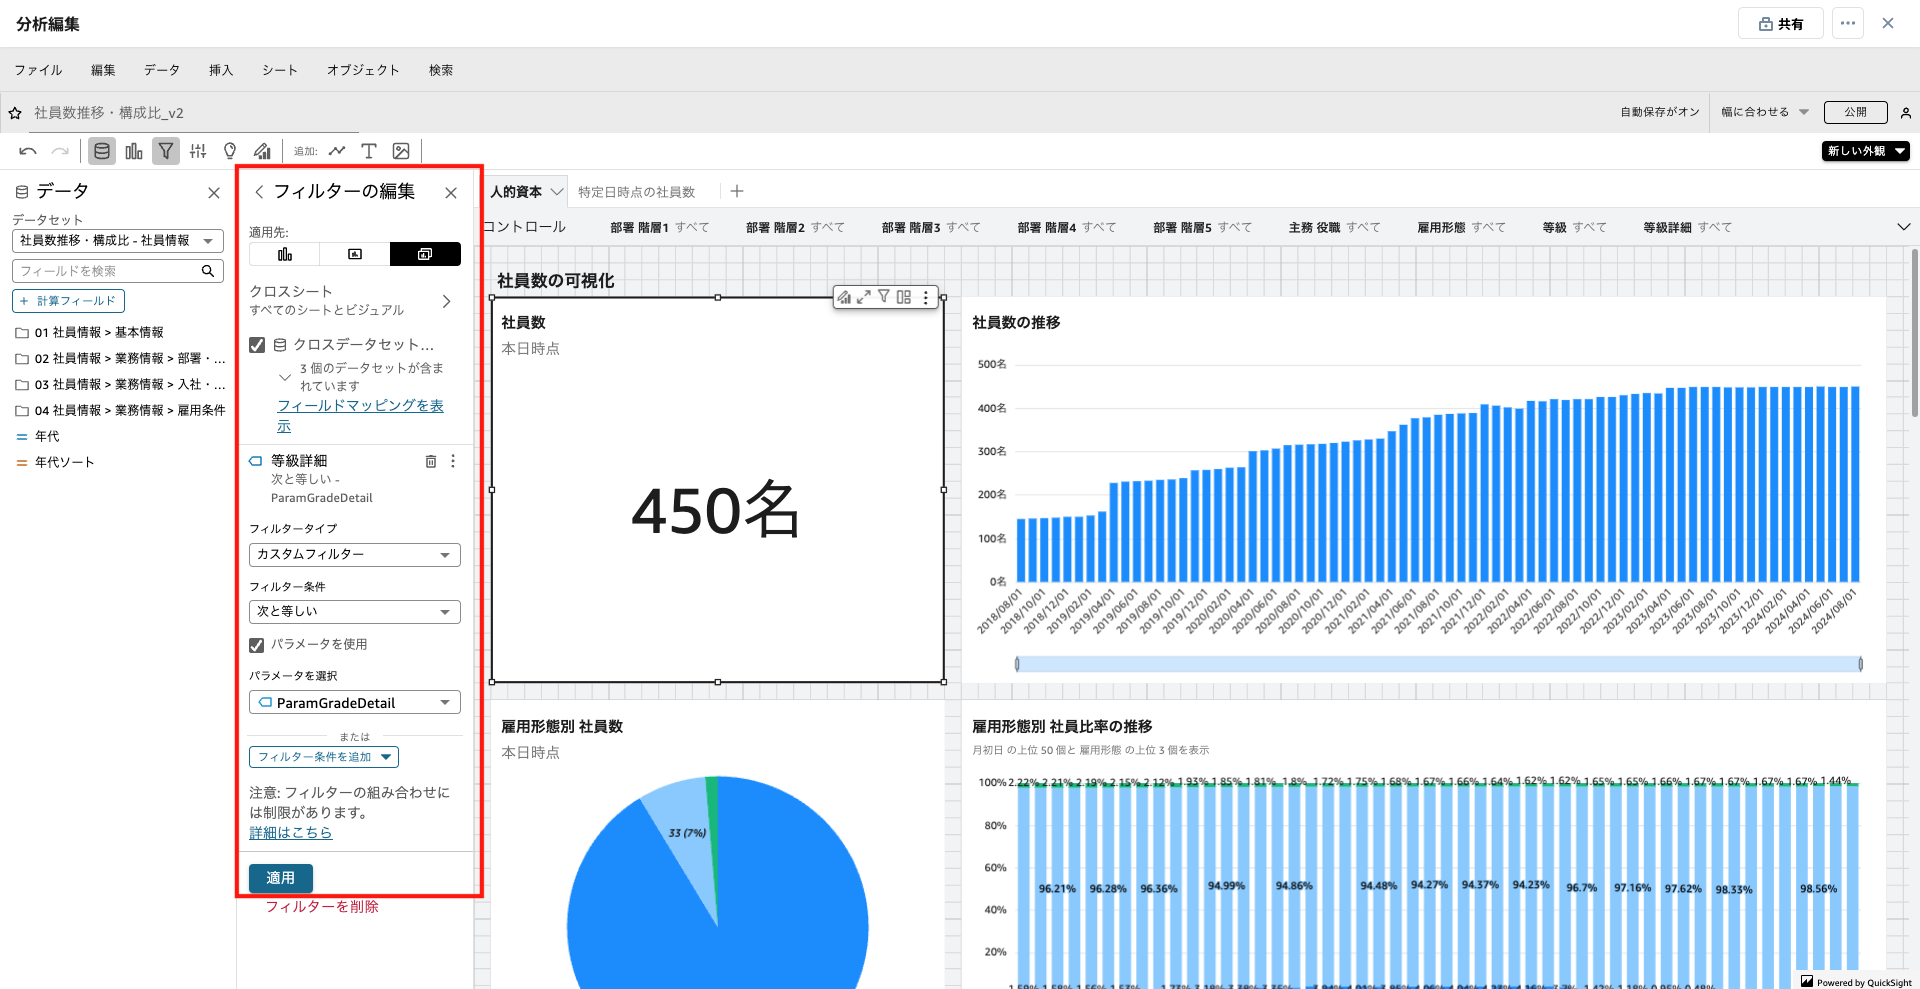Viewport: 1920px width, 989px height.
Task: Toggle the パラメータを使用 checkbox
Action: tap(257, 645)
